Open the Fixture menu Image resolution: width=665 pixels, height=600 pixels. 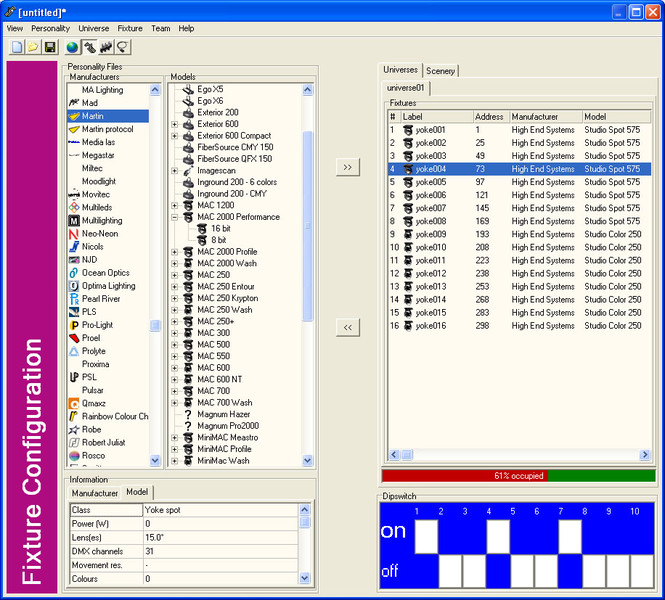tap(130, 28)
